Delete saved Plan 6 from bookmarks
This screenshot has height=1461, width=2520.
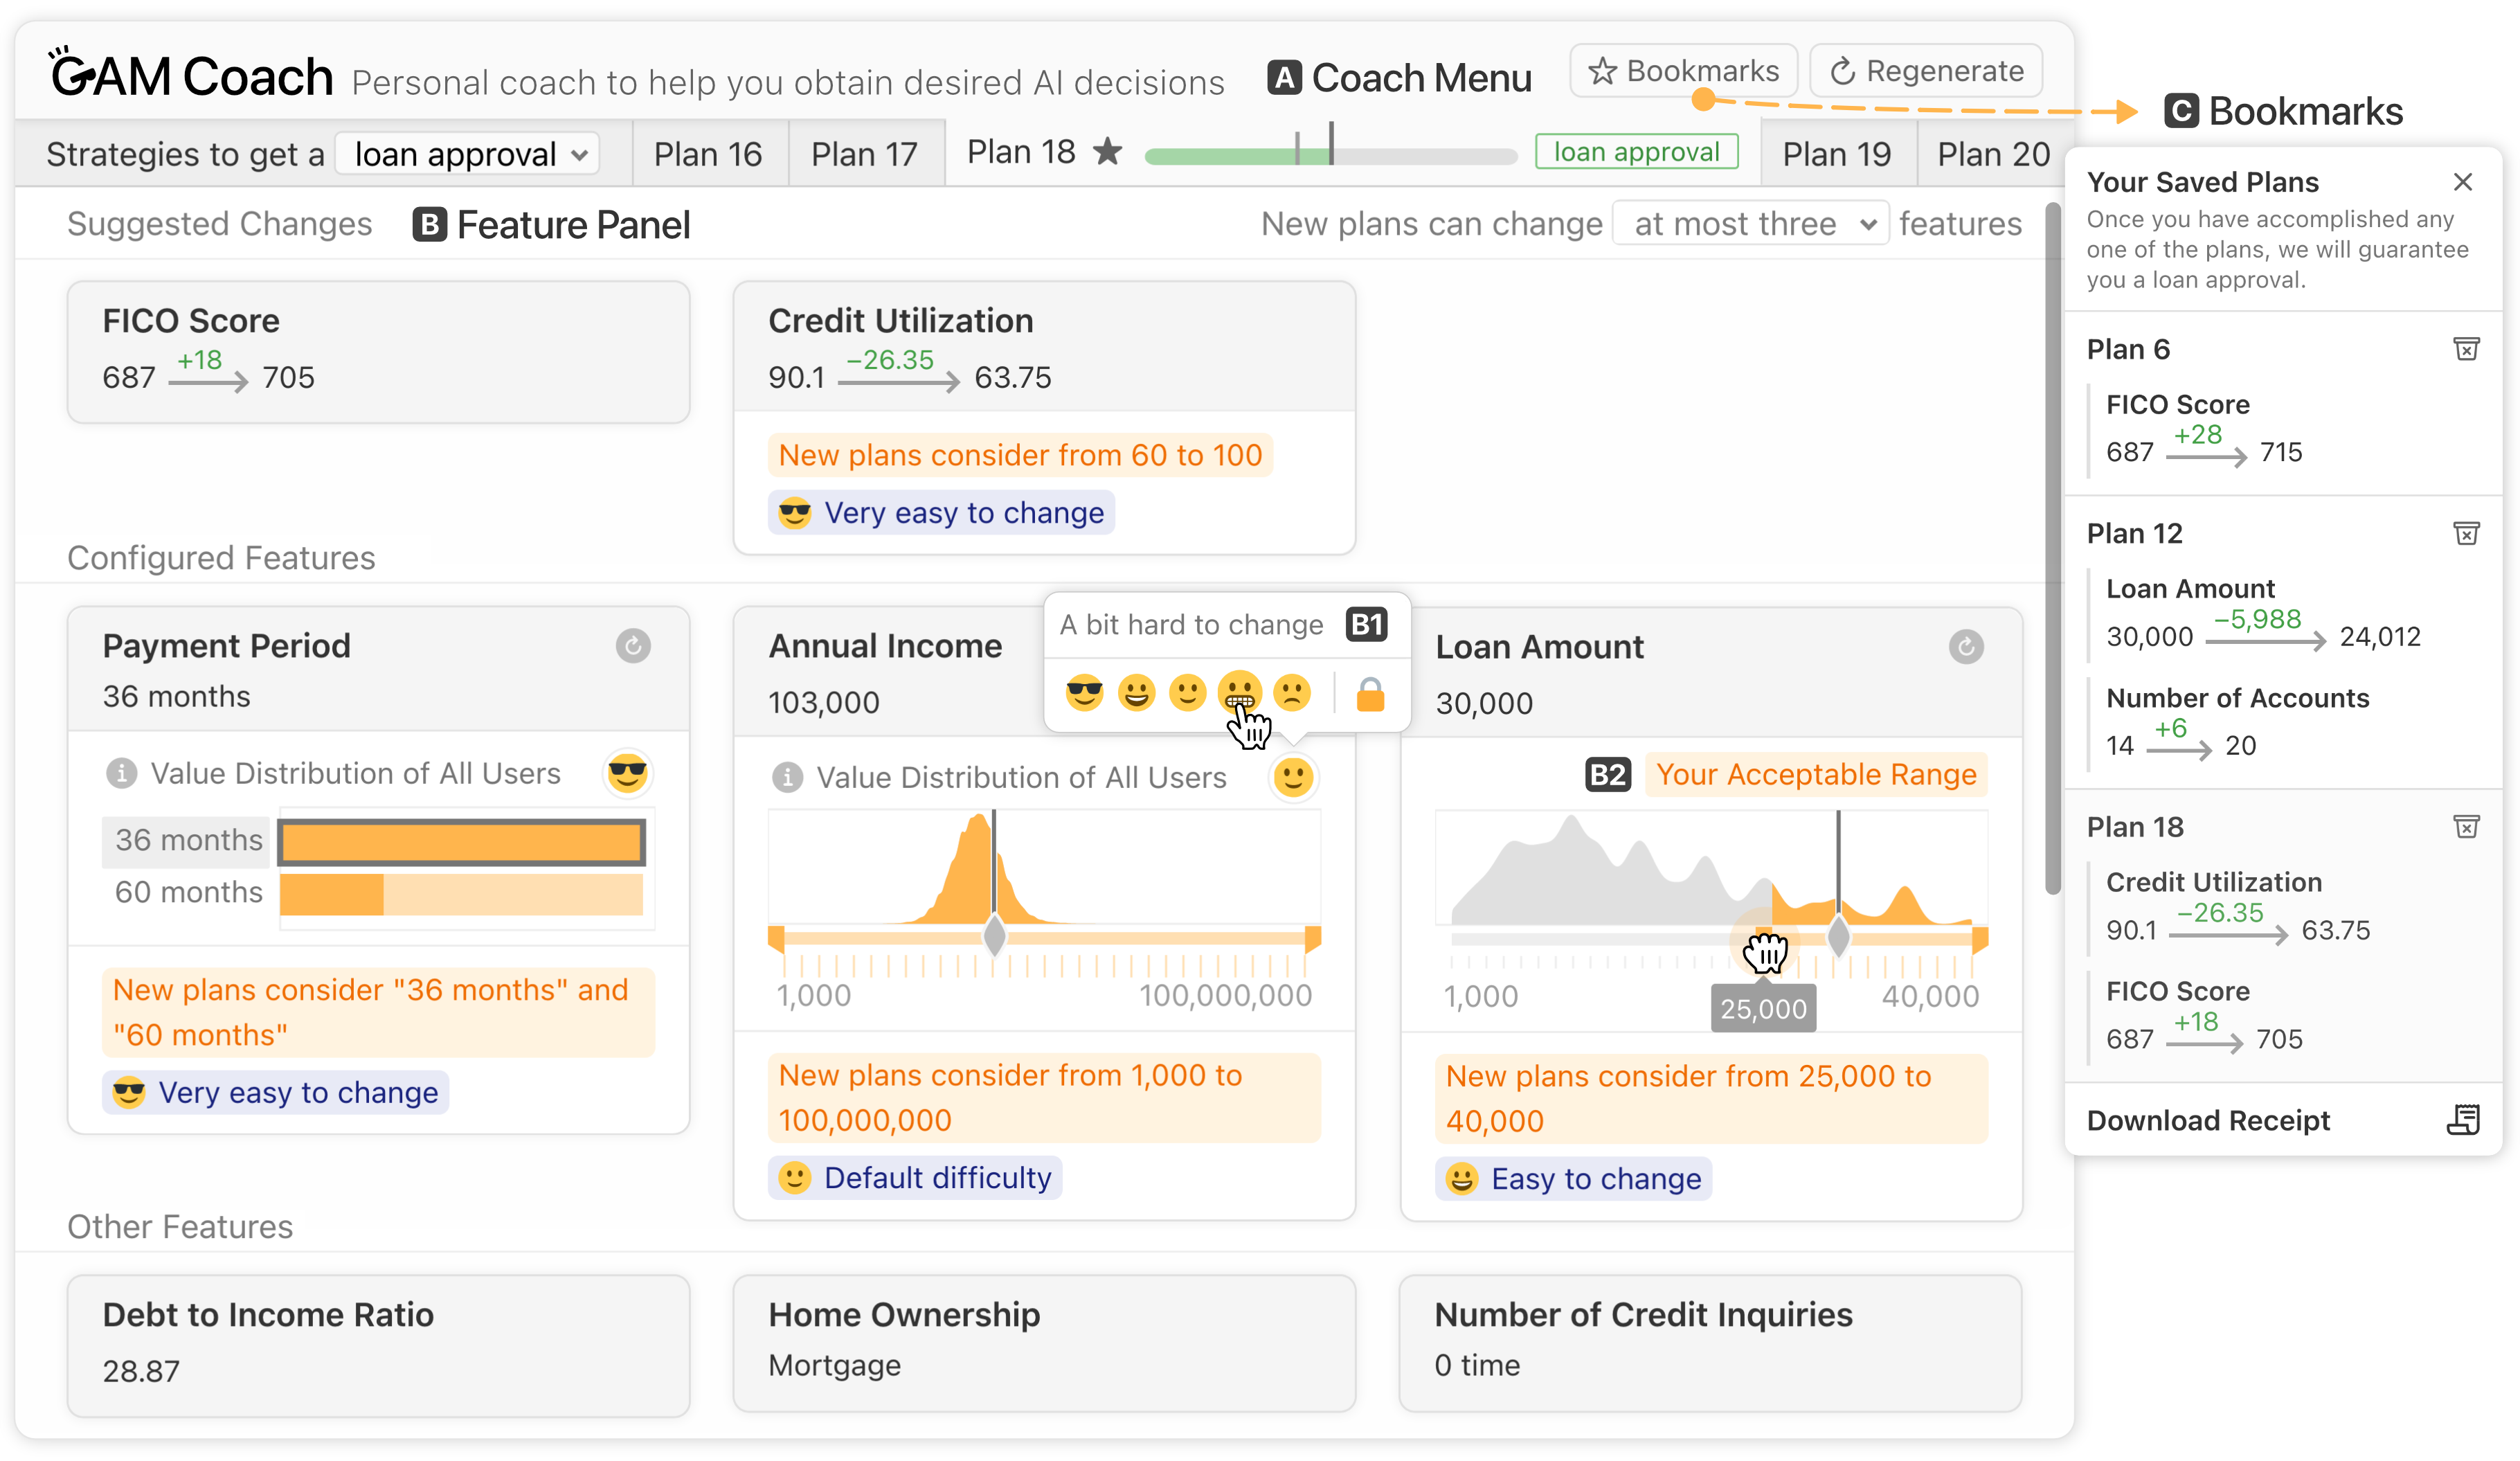(2465, 349)
